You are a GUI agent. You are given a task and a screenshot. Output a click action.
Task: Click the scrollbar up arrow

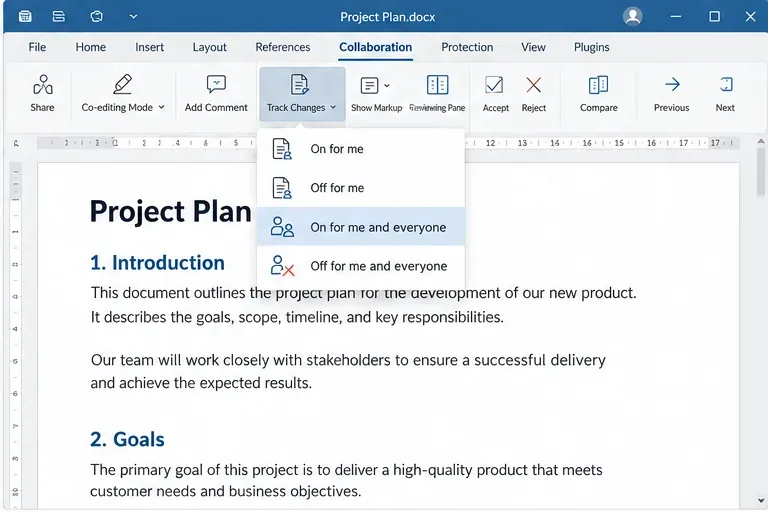pyautogui.click(x=761, y=141)
